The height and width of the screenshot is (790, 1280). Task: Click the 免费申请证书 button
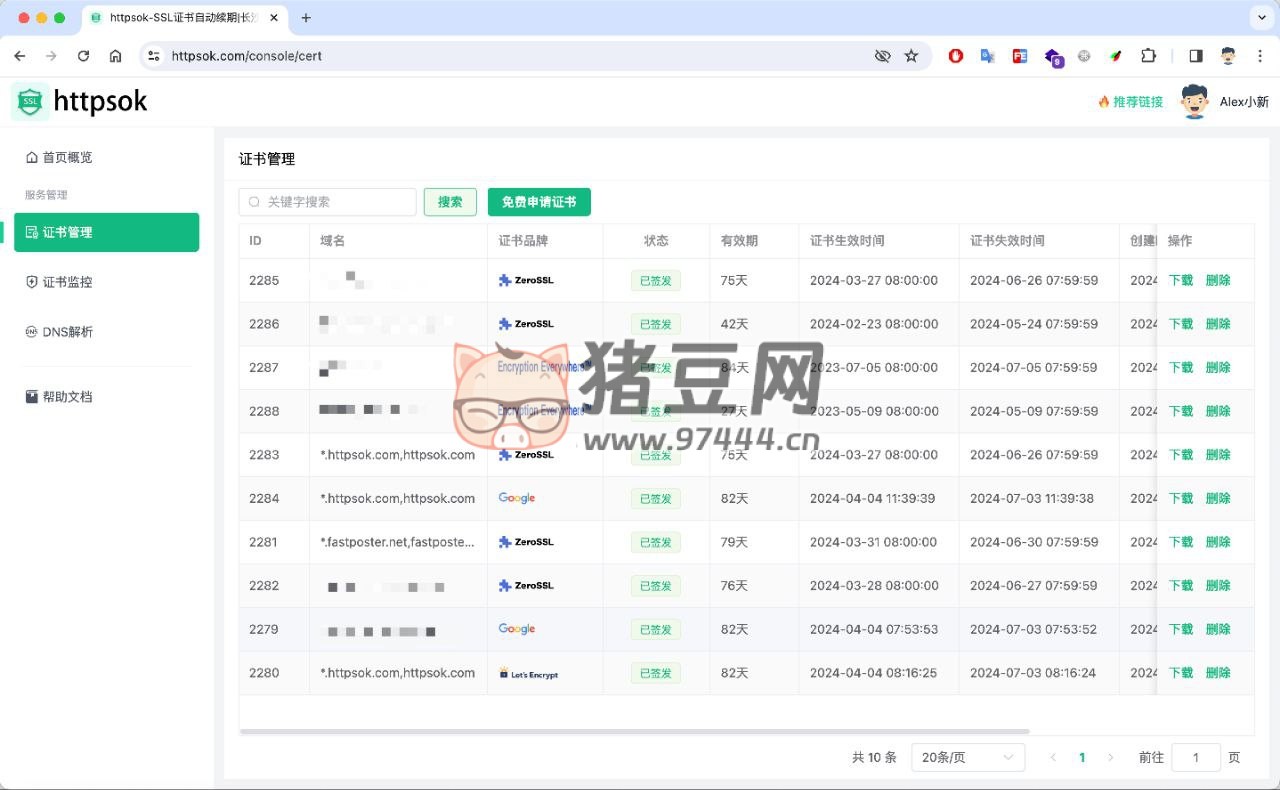tap(539, 202)
